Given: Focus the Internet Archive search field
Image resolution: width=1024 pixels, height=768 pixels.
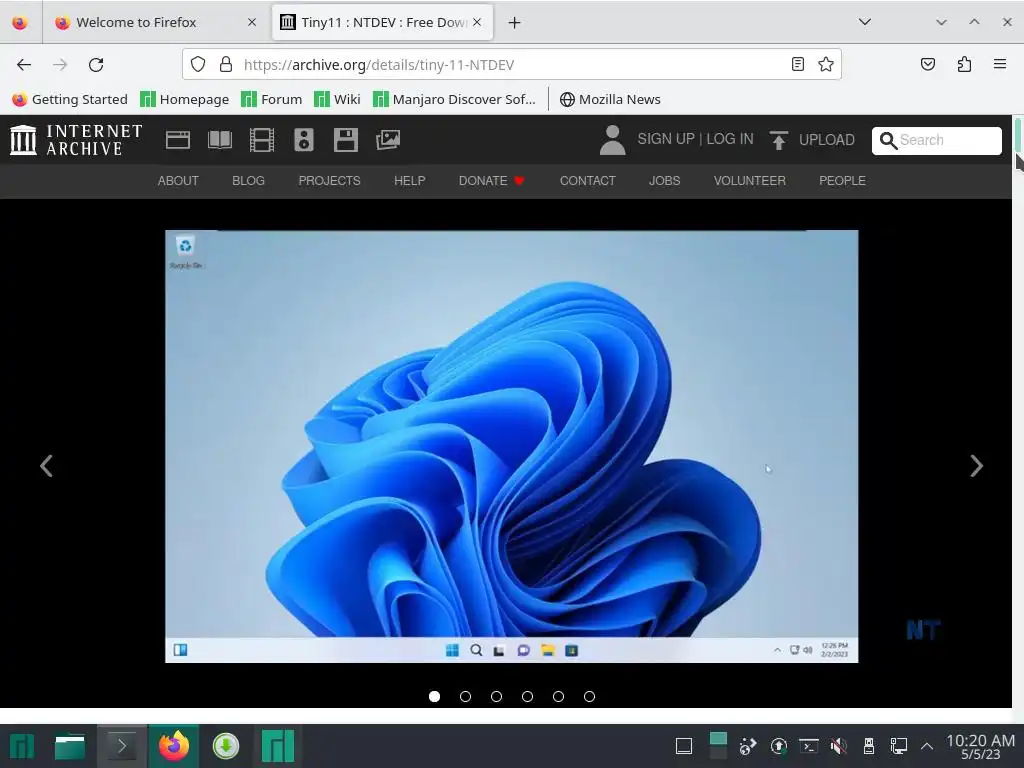Looking at the screenshot, I should [936, 140].
